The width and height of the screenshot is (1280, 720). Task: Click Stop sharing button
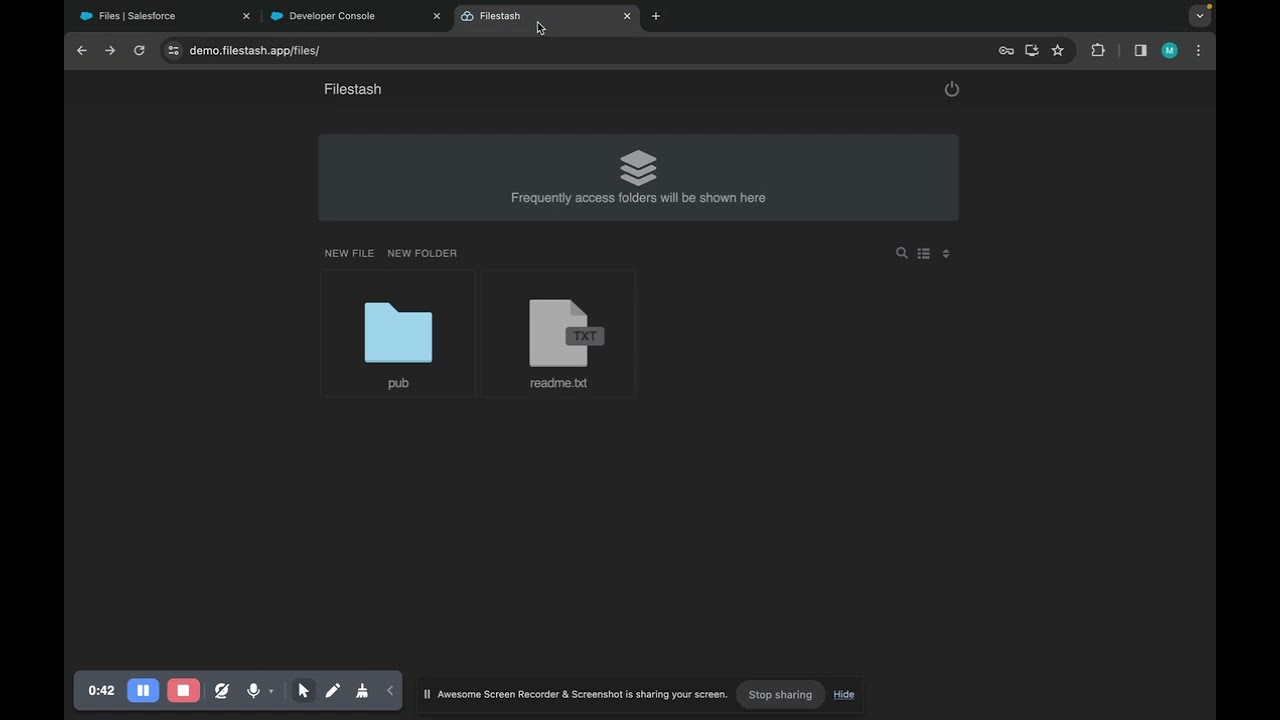click(x=780, y=694)
